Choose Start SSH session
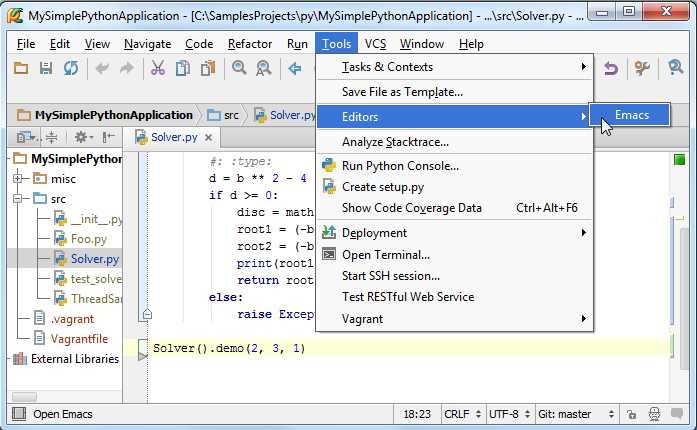Image resolution: width=697 pixels, height=430 pixels. pos(455,276)
